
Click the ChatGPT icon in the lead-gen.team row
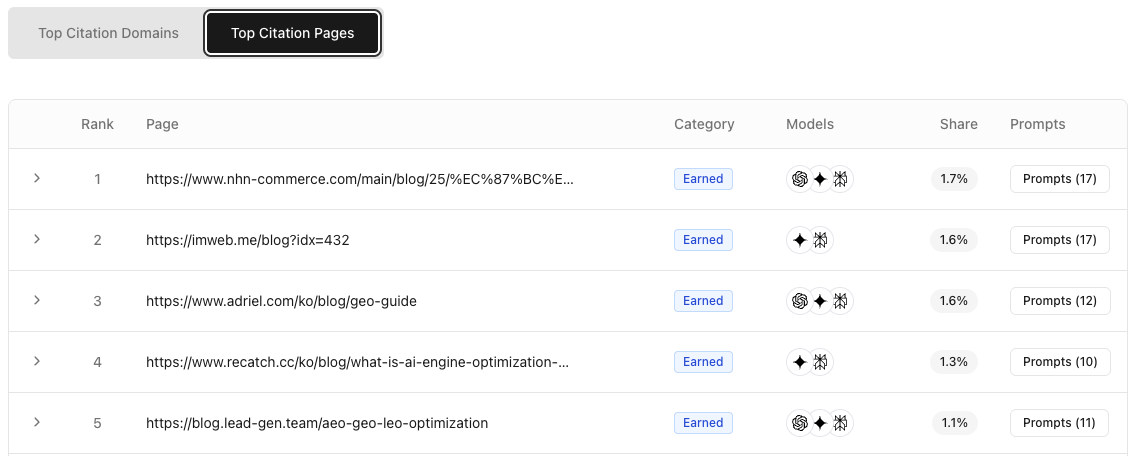[x=800, y=423]
